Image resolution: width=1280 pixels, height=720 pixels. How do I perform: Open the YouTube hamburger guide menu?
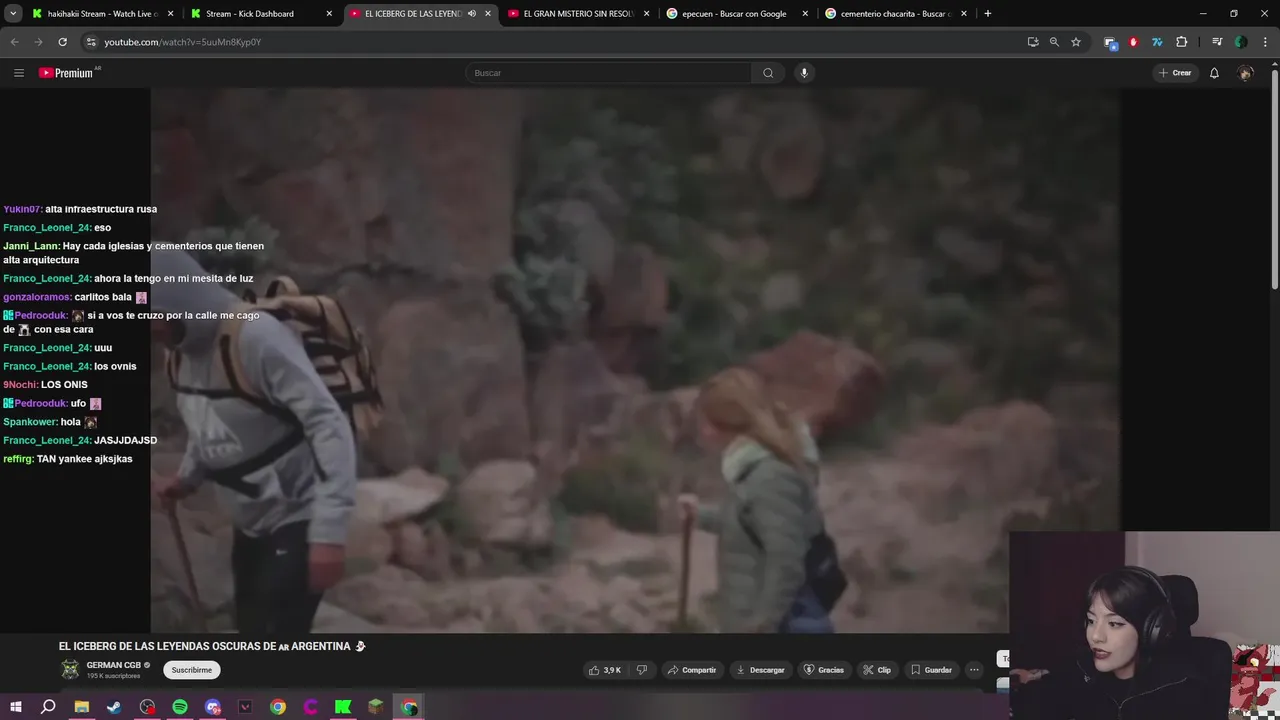pyautogui.click(x=18, y=73)
